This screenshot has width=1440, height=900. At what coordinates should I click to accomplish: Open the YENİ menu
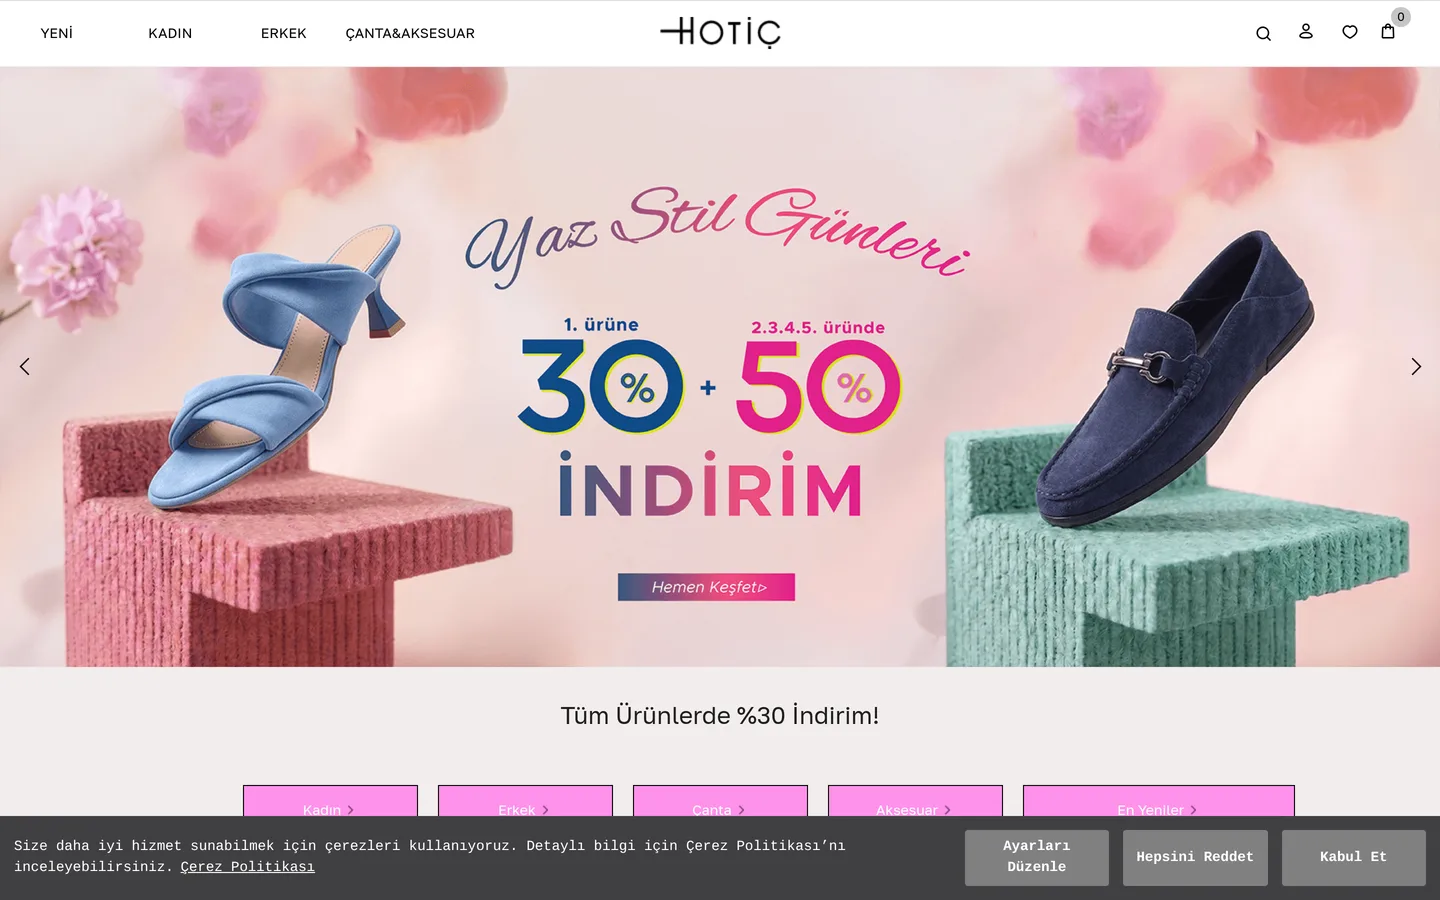[57, 33]
